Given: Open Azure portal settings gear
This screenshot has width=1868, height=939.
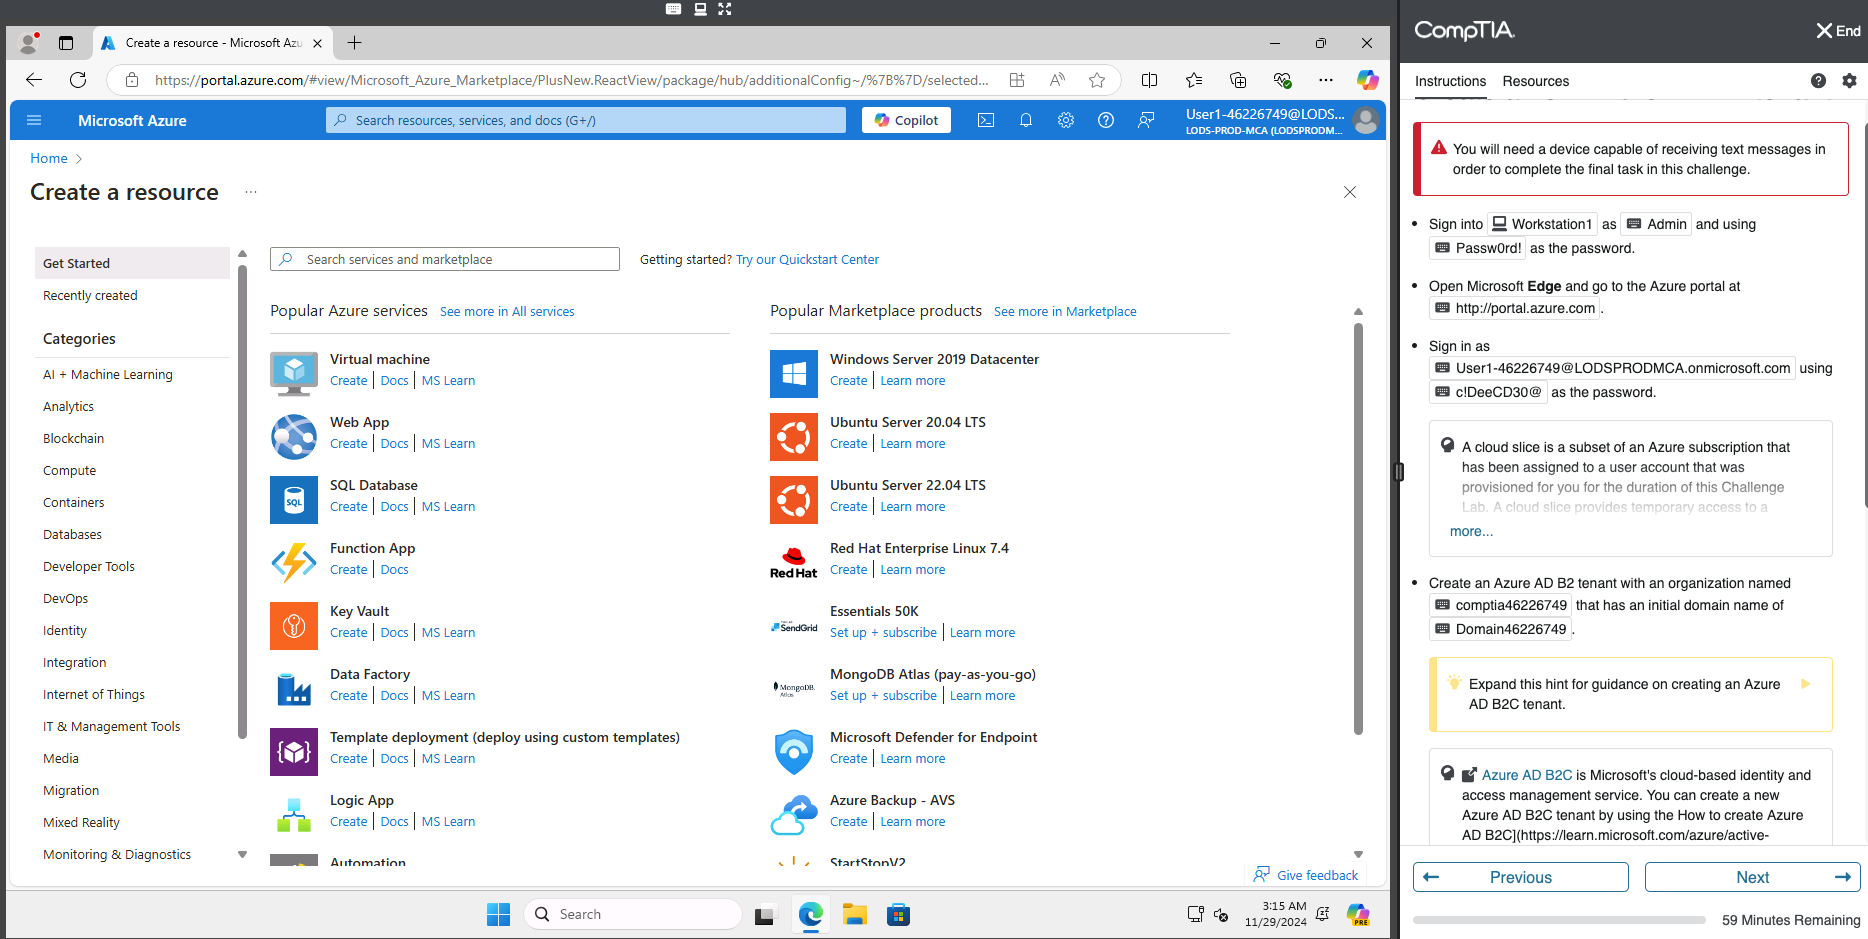Looking at the screenshot, I should point(1066,120).
